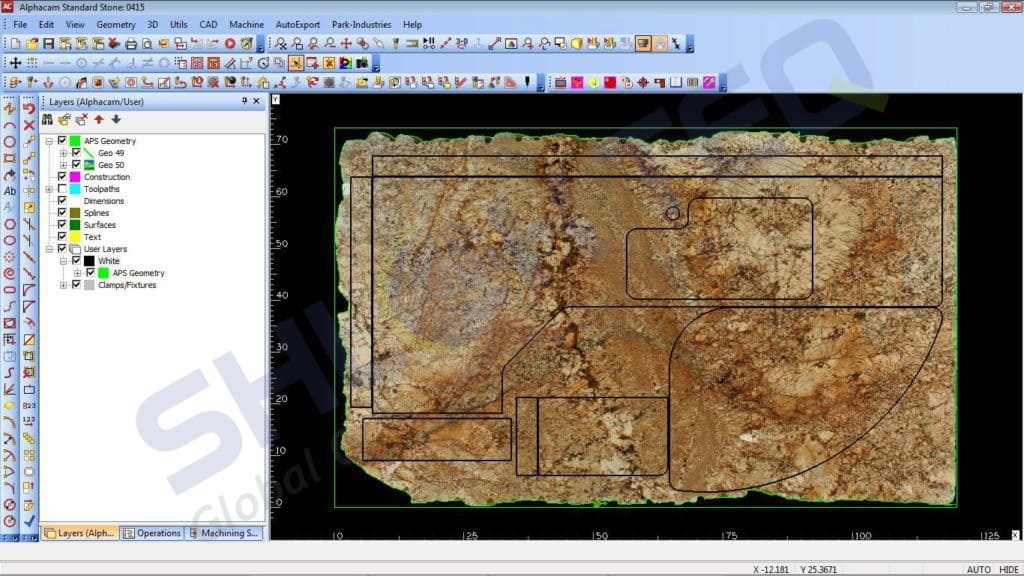Delete layer with red X layers icon
Viewport: 1024px width, 576px height.
click(82, 120)
